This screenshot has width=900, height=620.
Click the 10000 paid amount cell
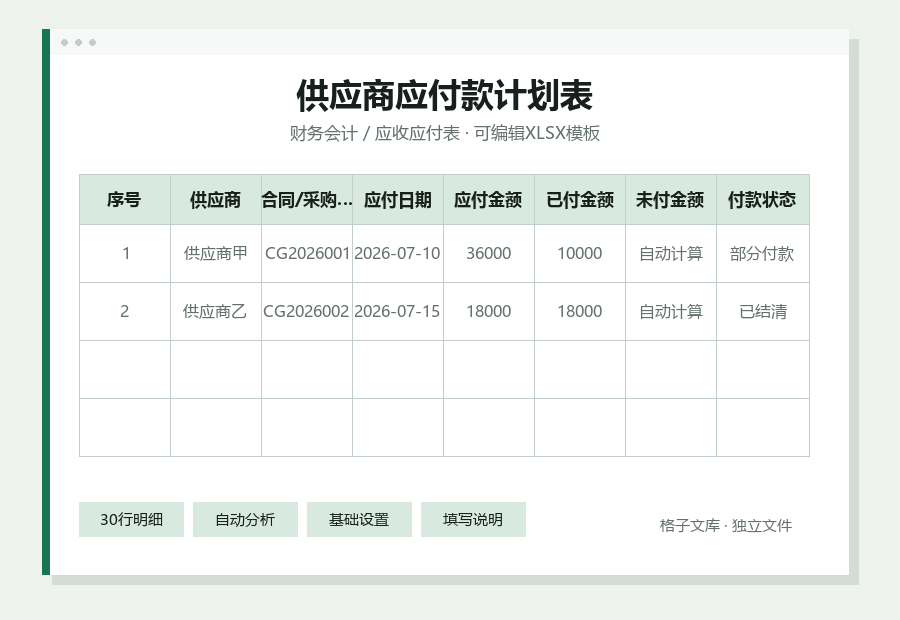pos(580,254)
